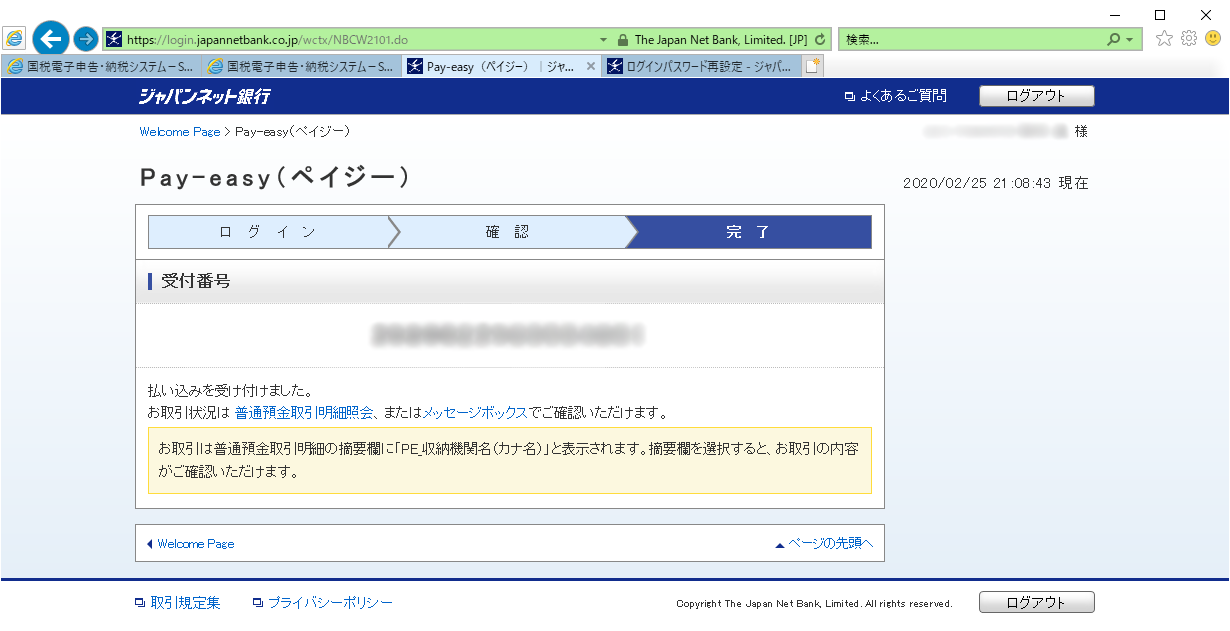Jump up using the ページの先頭へ link

tap(824, 544)
